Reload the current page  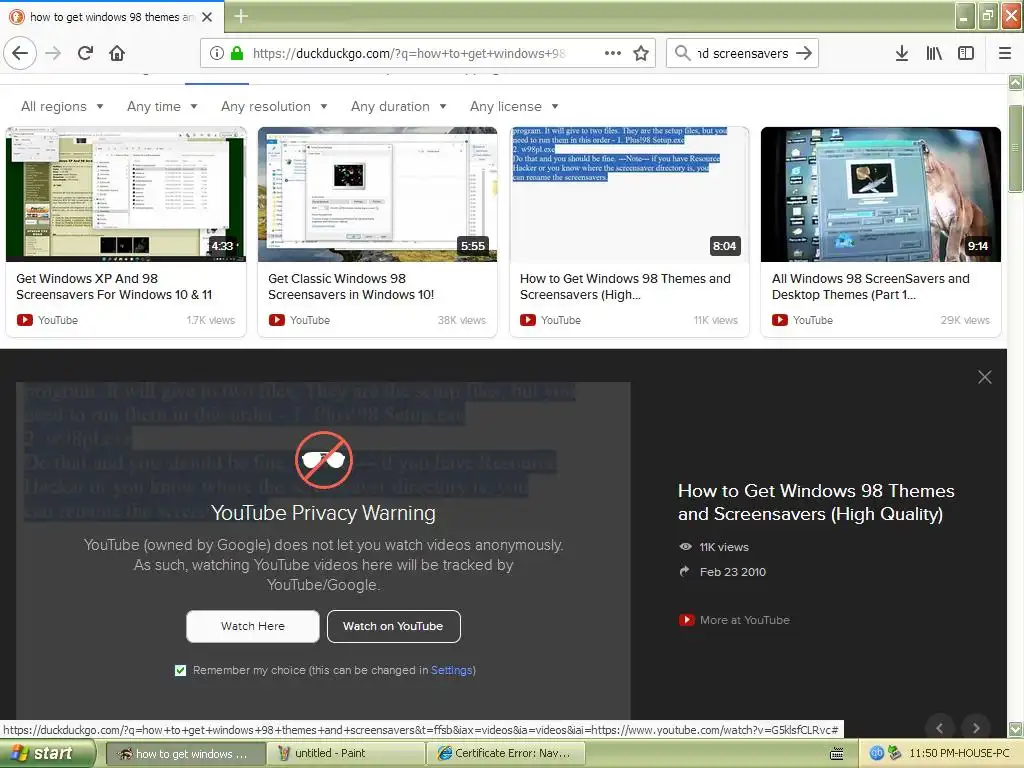[85, 53]
